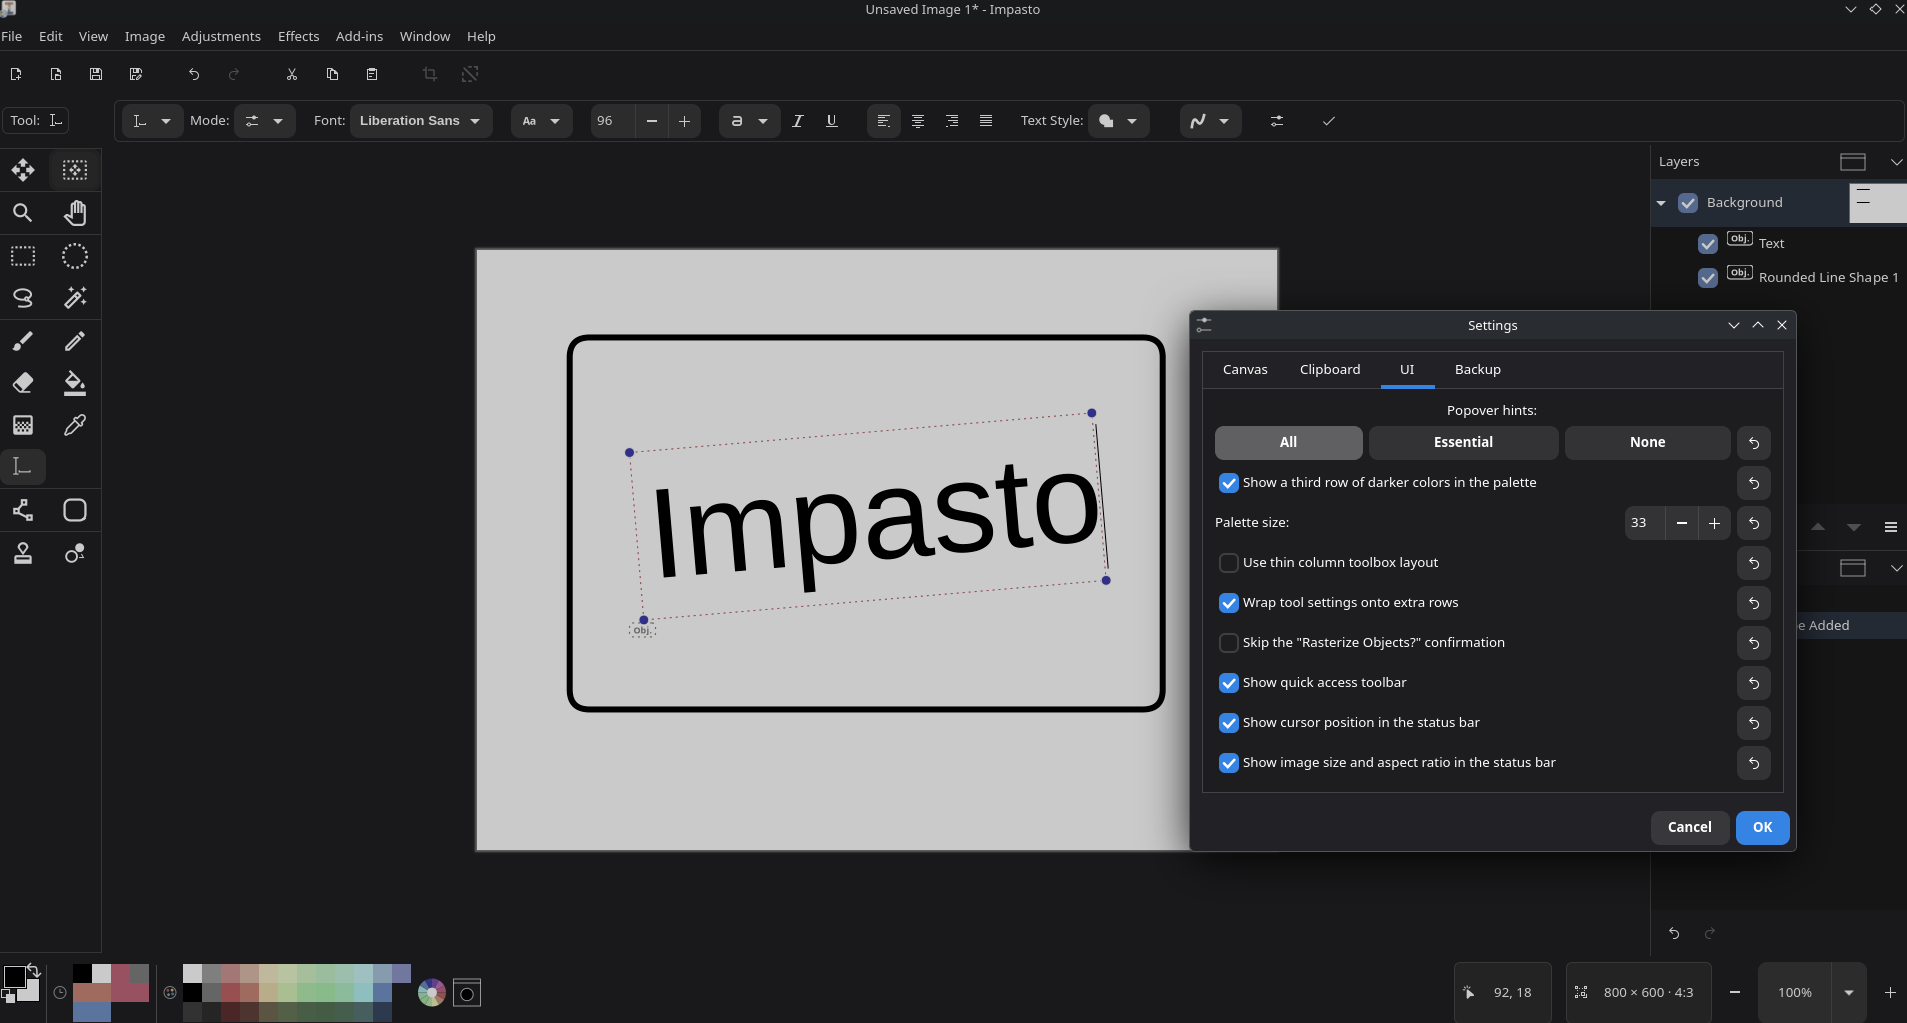Uncheck Wrap tool settings onto extra rows

(1229, 603)
